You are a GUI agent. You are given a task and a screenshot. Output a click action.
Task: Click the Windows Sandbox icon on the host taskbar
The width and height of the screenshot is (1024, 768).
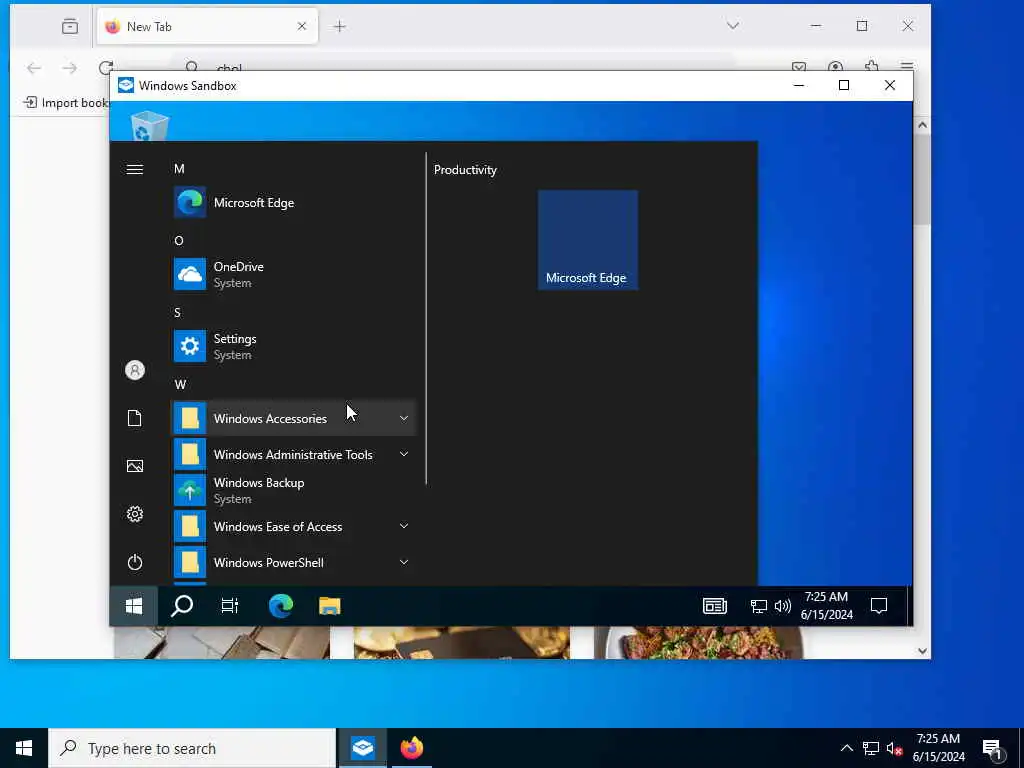coord(362,748)
